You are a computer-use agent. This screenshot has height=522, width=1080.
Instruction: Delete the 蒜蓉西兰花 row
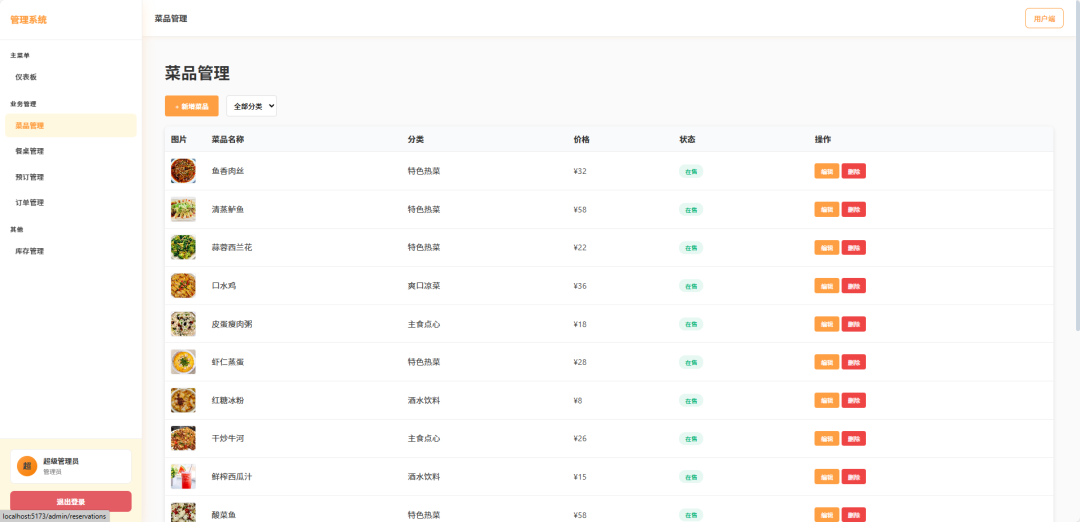click(x=853, y=247)
